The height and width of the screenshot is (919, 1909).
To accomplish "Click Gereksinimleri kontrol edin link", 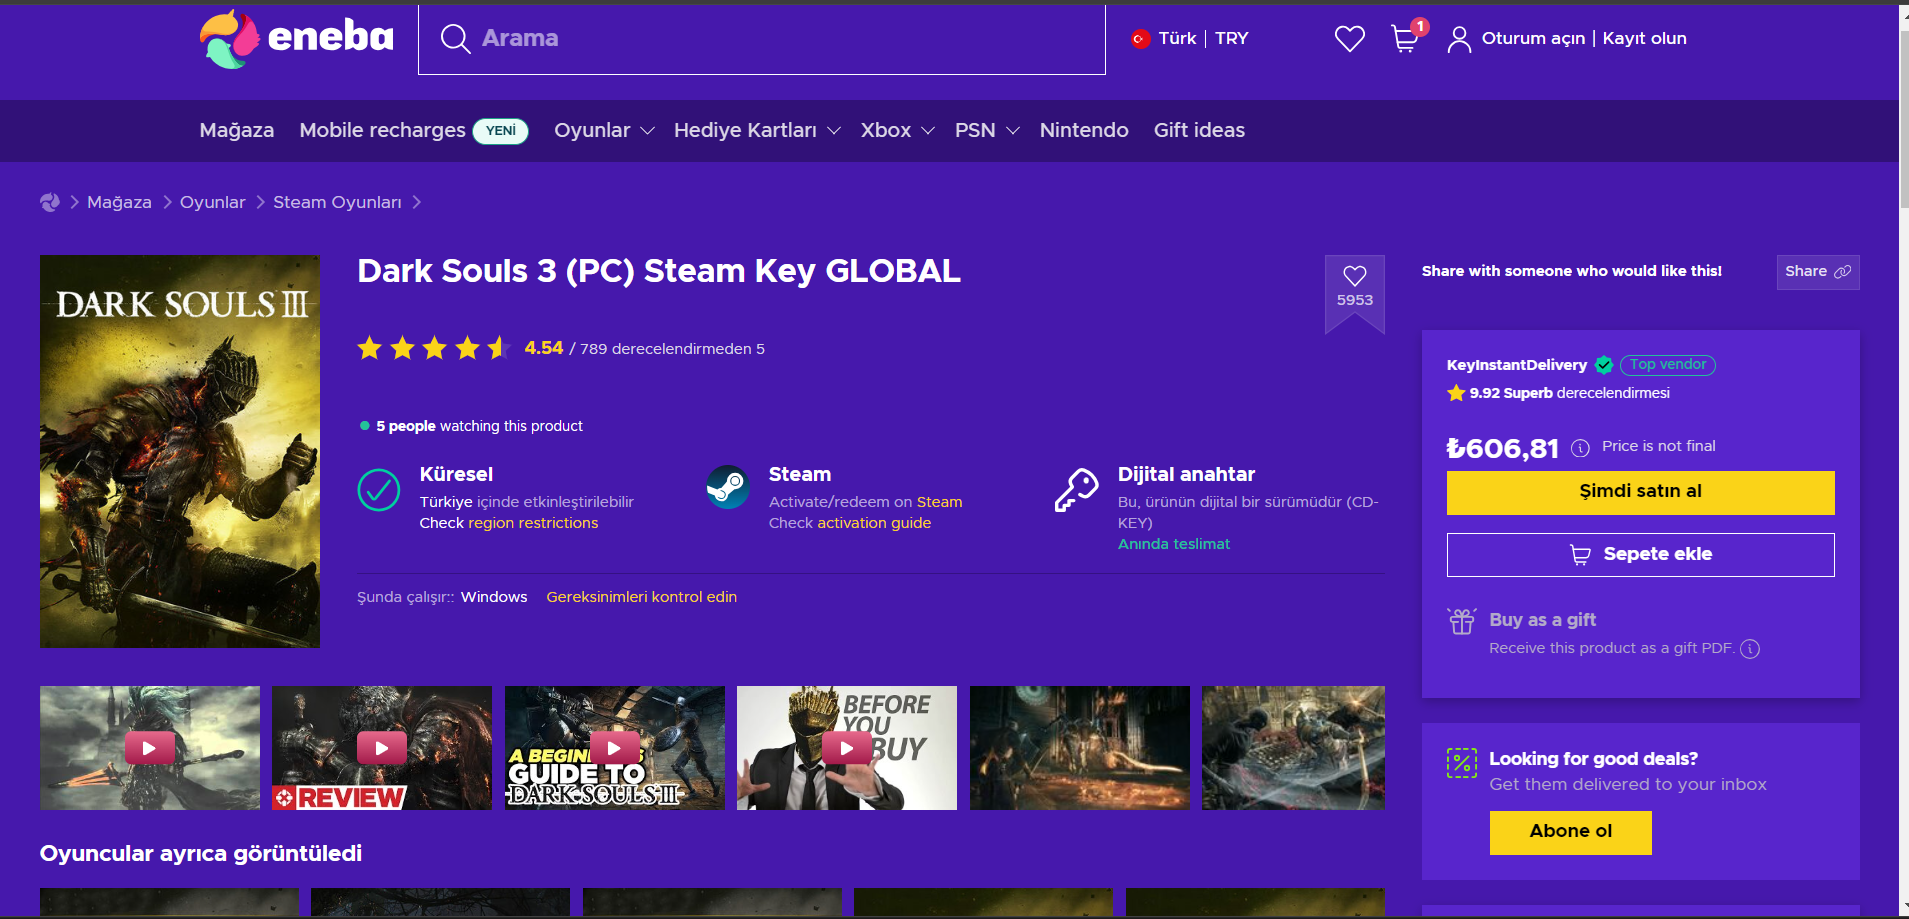I will point(641,597).
